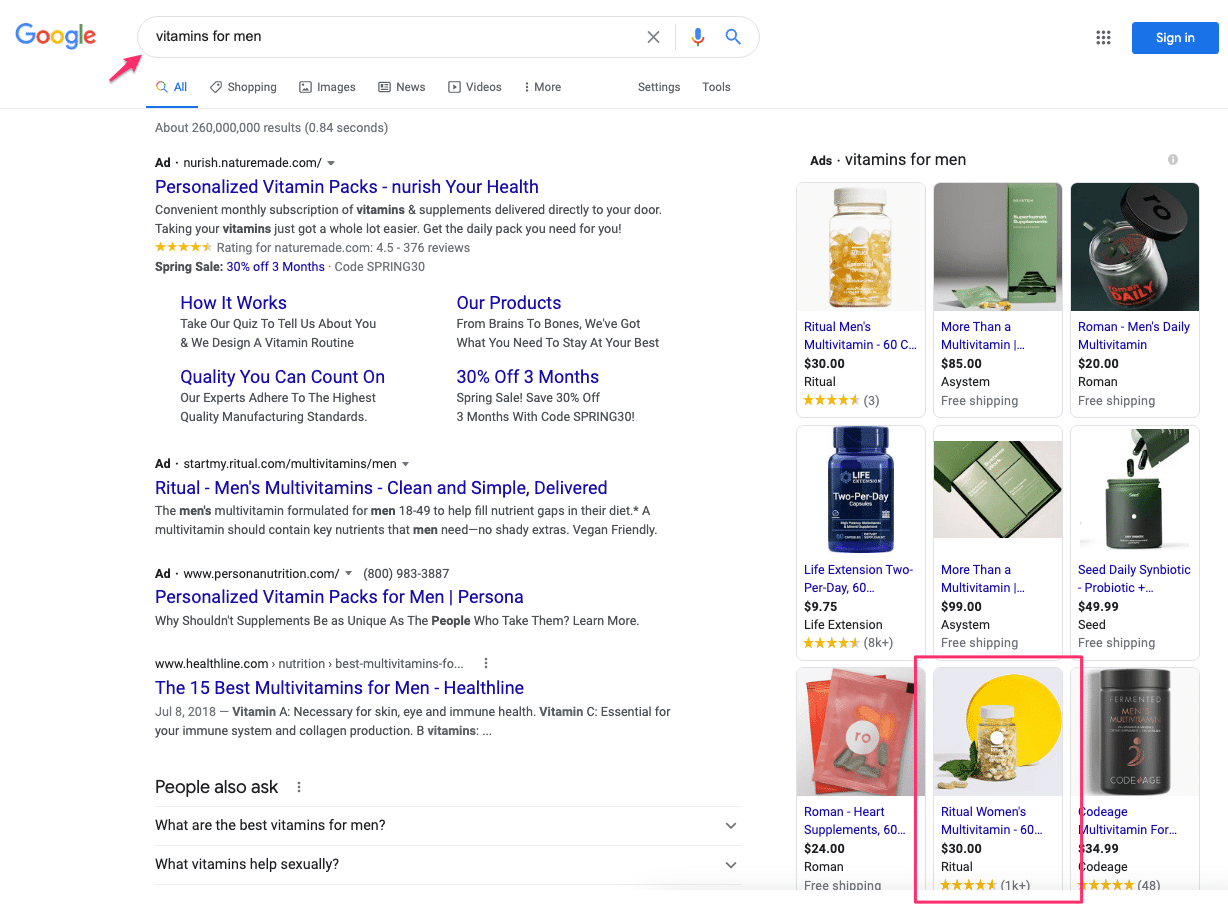Open the Videos tab
Viewport: 1228px width, 904px height.
[475, 87]
